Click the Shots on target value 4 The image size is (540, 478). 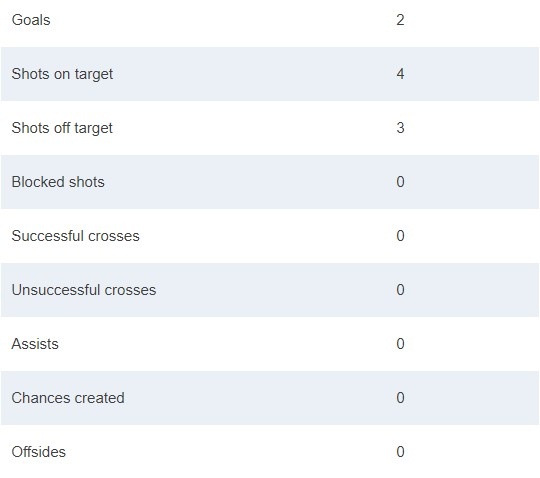400,74
